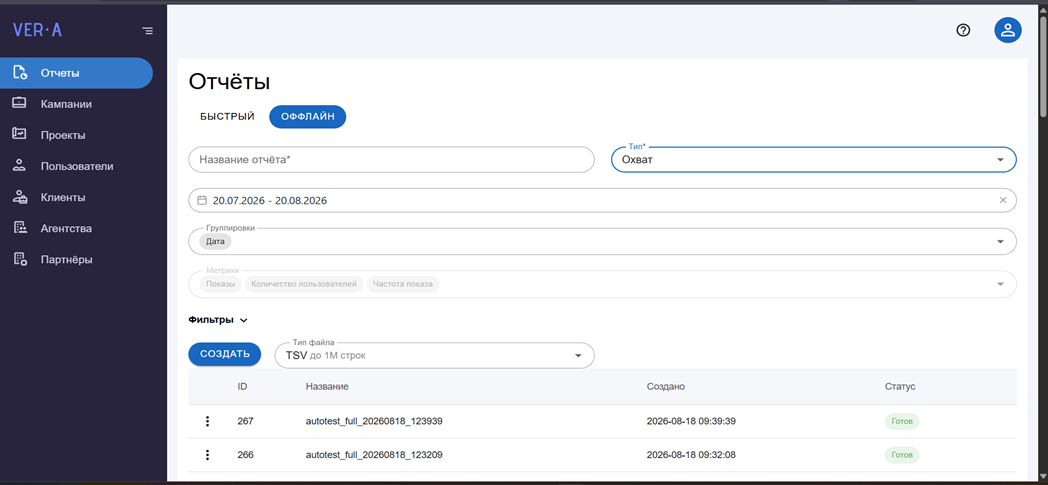Open the Тип файла dropdown (TSV)

pyautogui.click(x=434, y=355)
